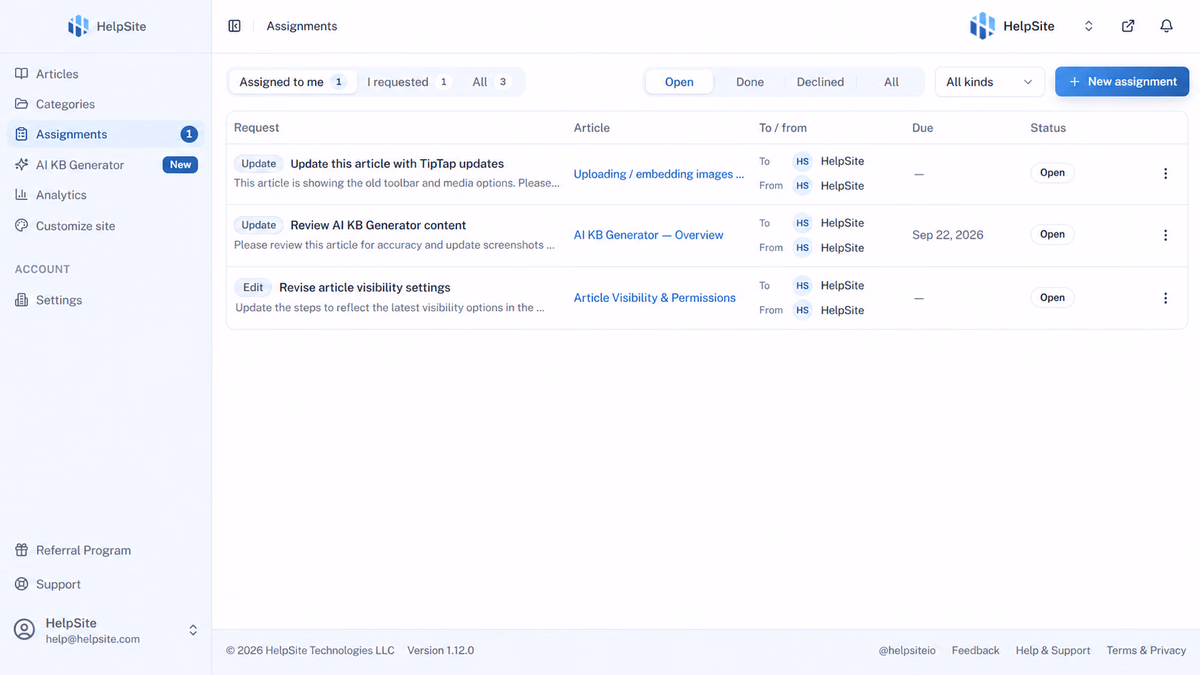Click the Sep 22, 2026 due date
The height and width of the screenshot is (675, 1200).
[x=947, y=235]
